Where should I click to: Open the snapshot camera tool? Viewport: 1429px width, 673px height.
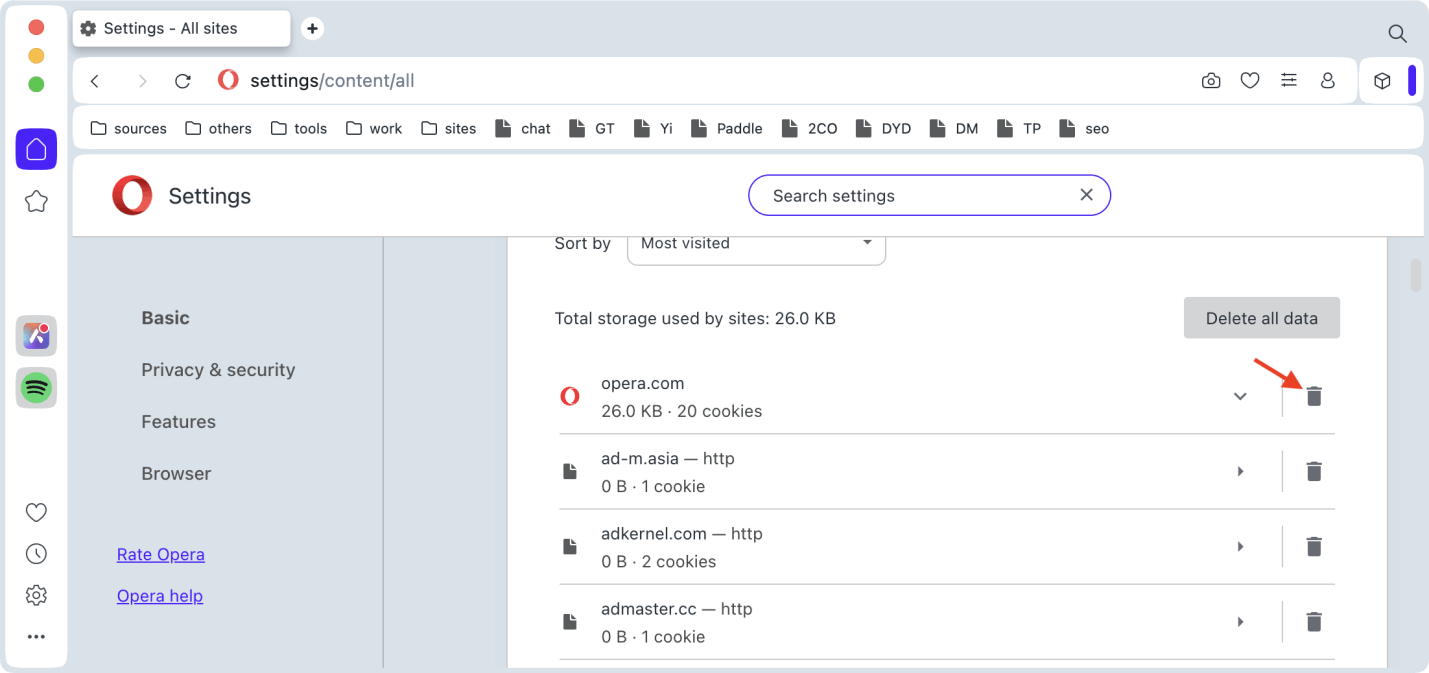point(1211,81)
